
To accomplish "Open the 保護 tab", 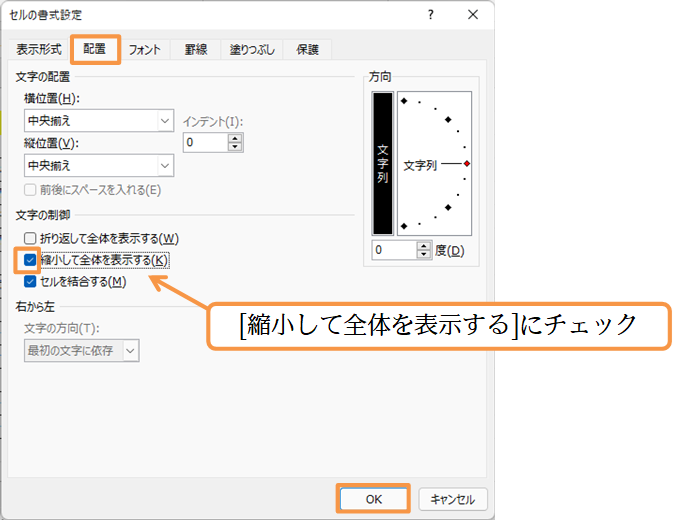I will 307,49.
